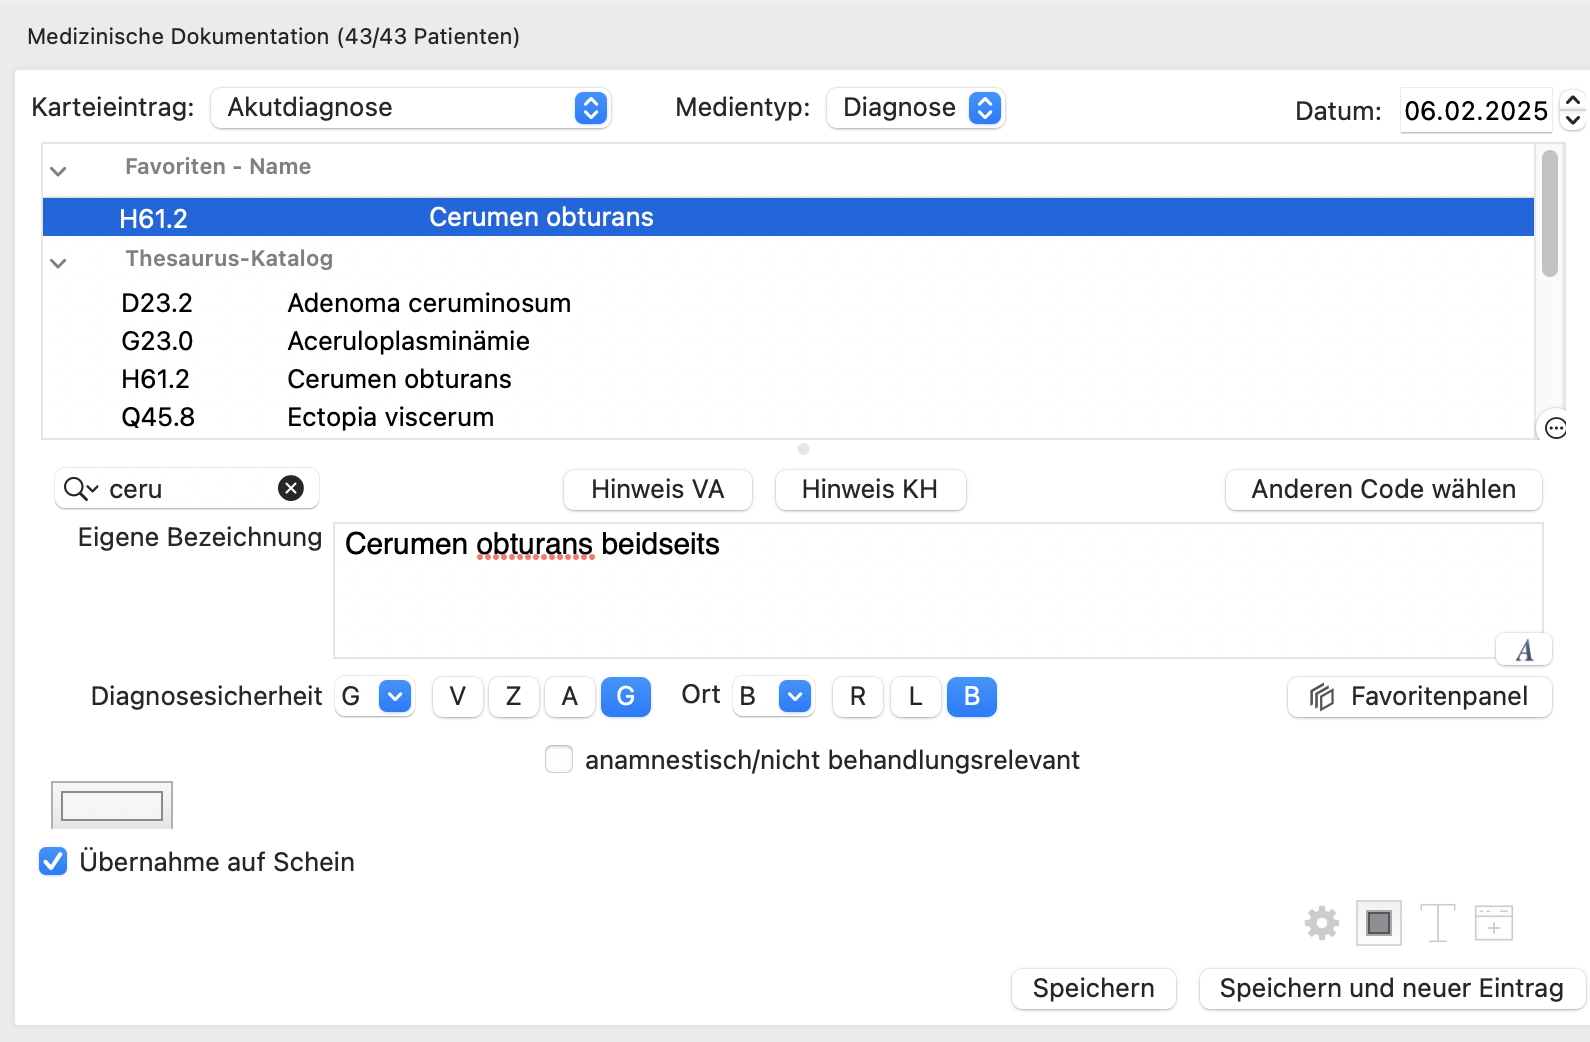1590x1042 pixels.
Task: Toggle anamnestisch/nicht behandlungsrelevant checkbox
Action: (559, 759)
